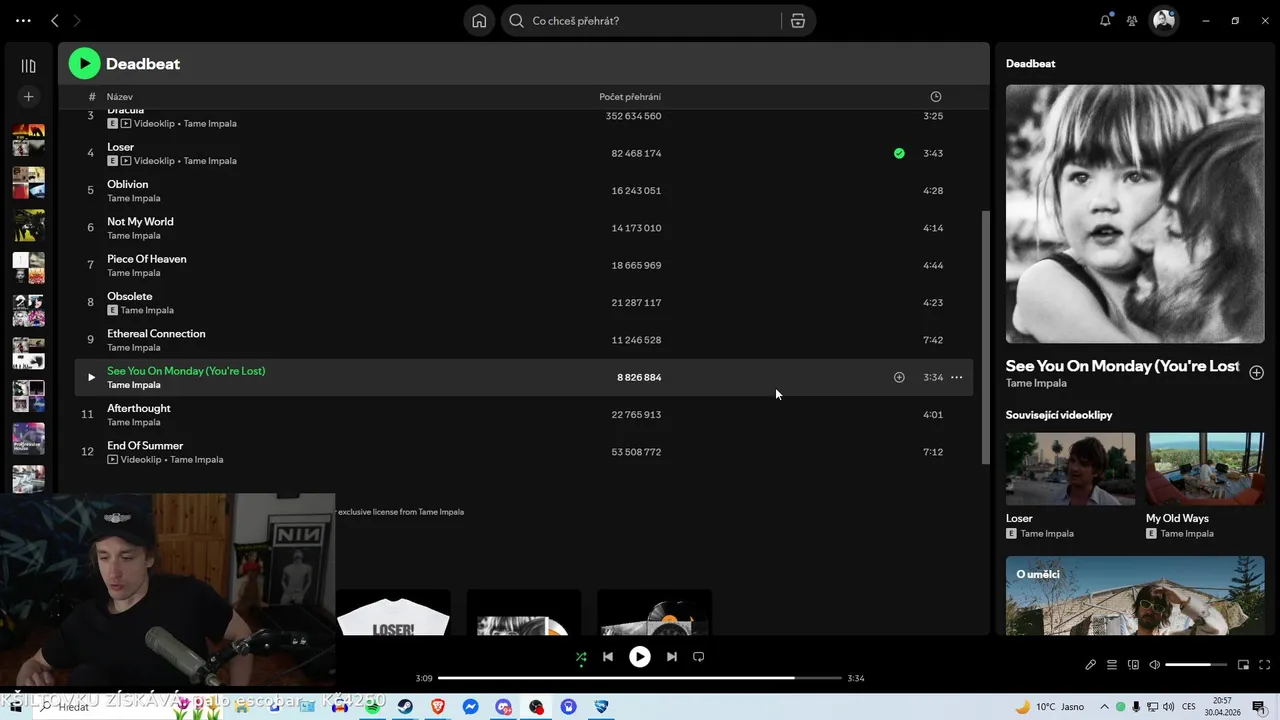Open Tame Impala under Now Playing title
The image size is (1280, 720).
[x=1036, y=383]
